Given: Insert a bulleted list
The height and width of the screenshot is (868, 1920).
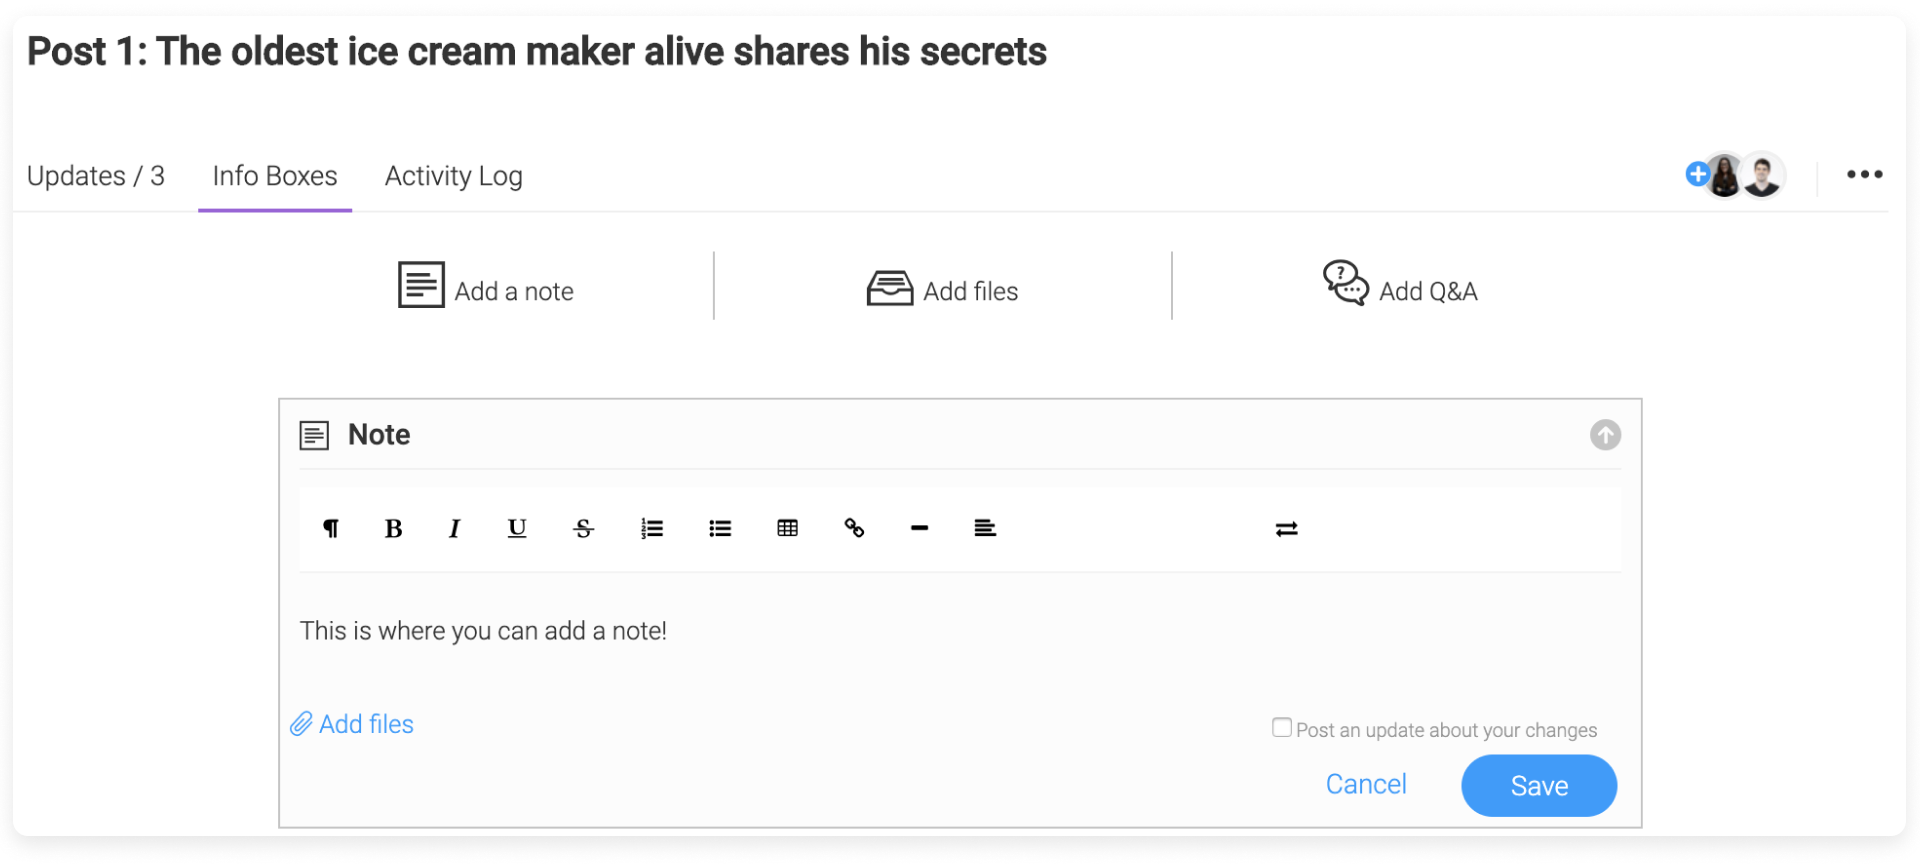Looking at the screenshot, I should point(720,529).
